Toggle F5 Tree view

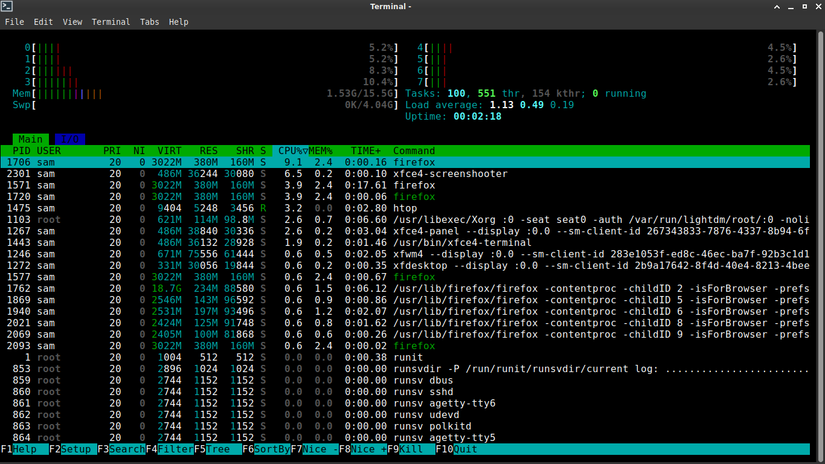click(x=217, y=450)
